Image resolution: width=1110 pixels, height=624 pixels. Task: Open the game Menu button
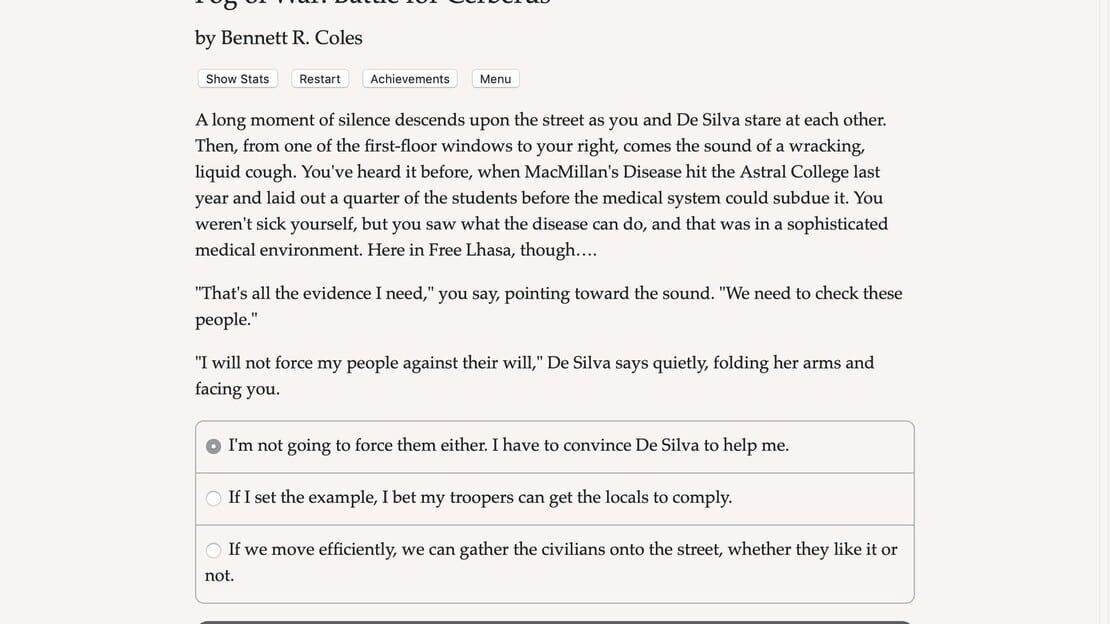point(496,79)
